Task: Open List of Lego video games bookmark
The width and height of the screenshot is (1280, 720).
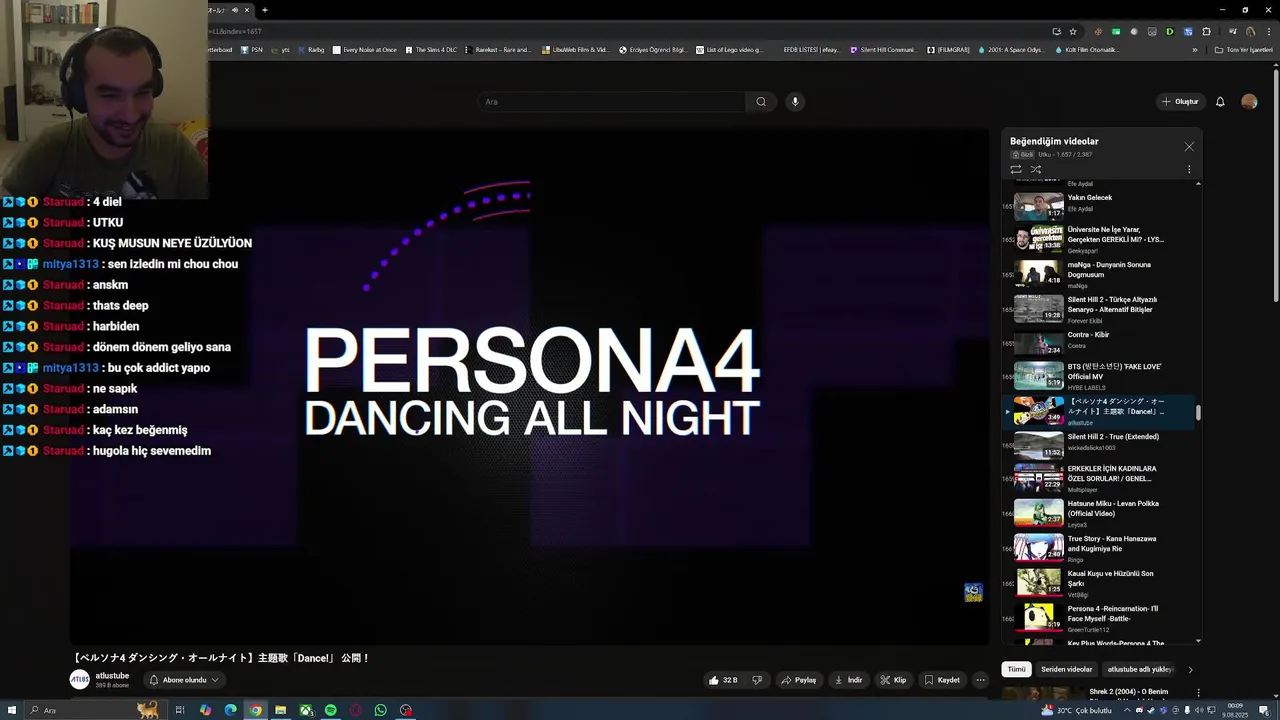Action: (x=729, y=50)
